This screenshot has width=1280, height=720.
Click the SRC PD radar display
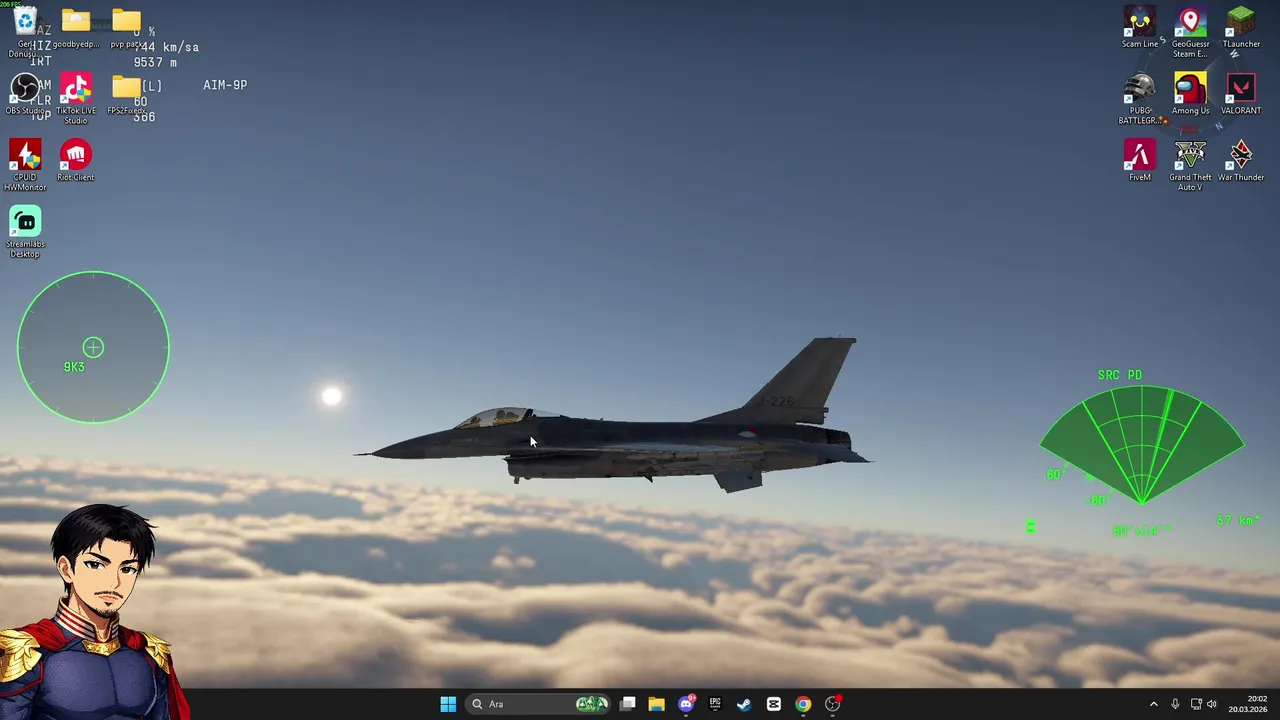(1142, 445)
